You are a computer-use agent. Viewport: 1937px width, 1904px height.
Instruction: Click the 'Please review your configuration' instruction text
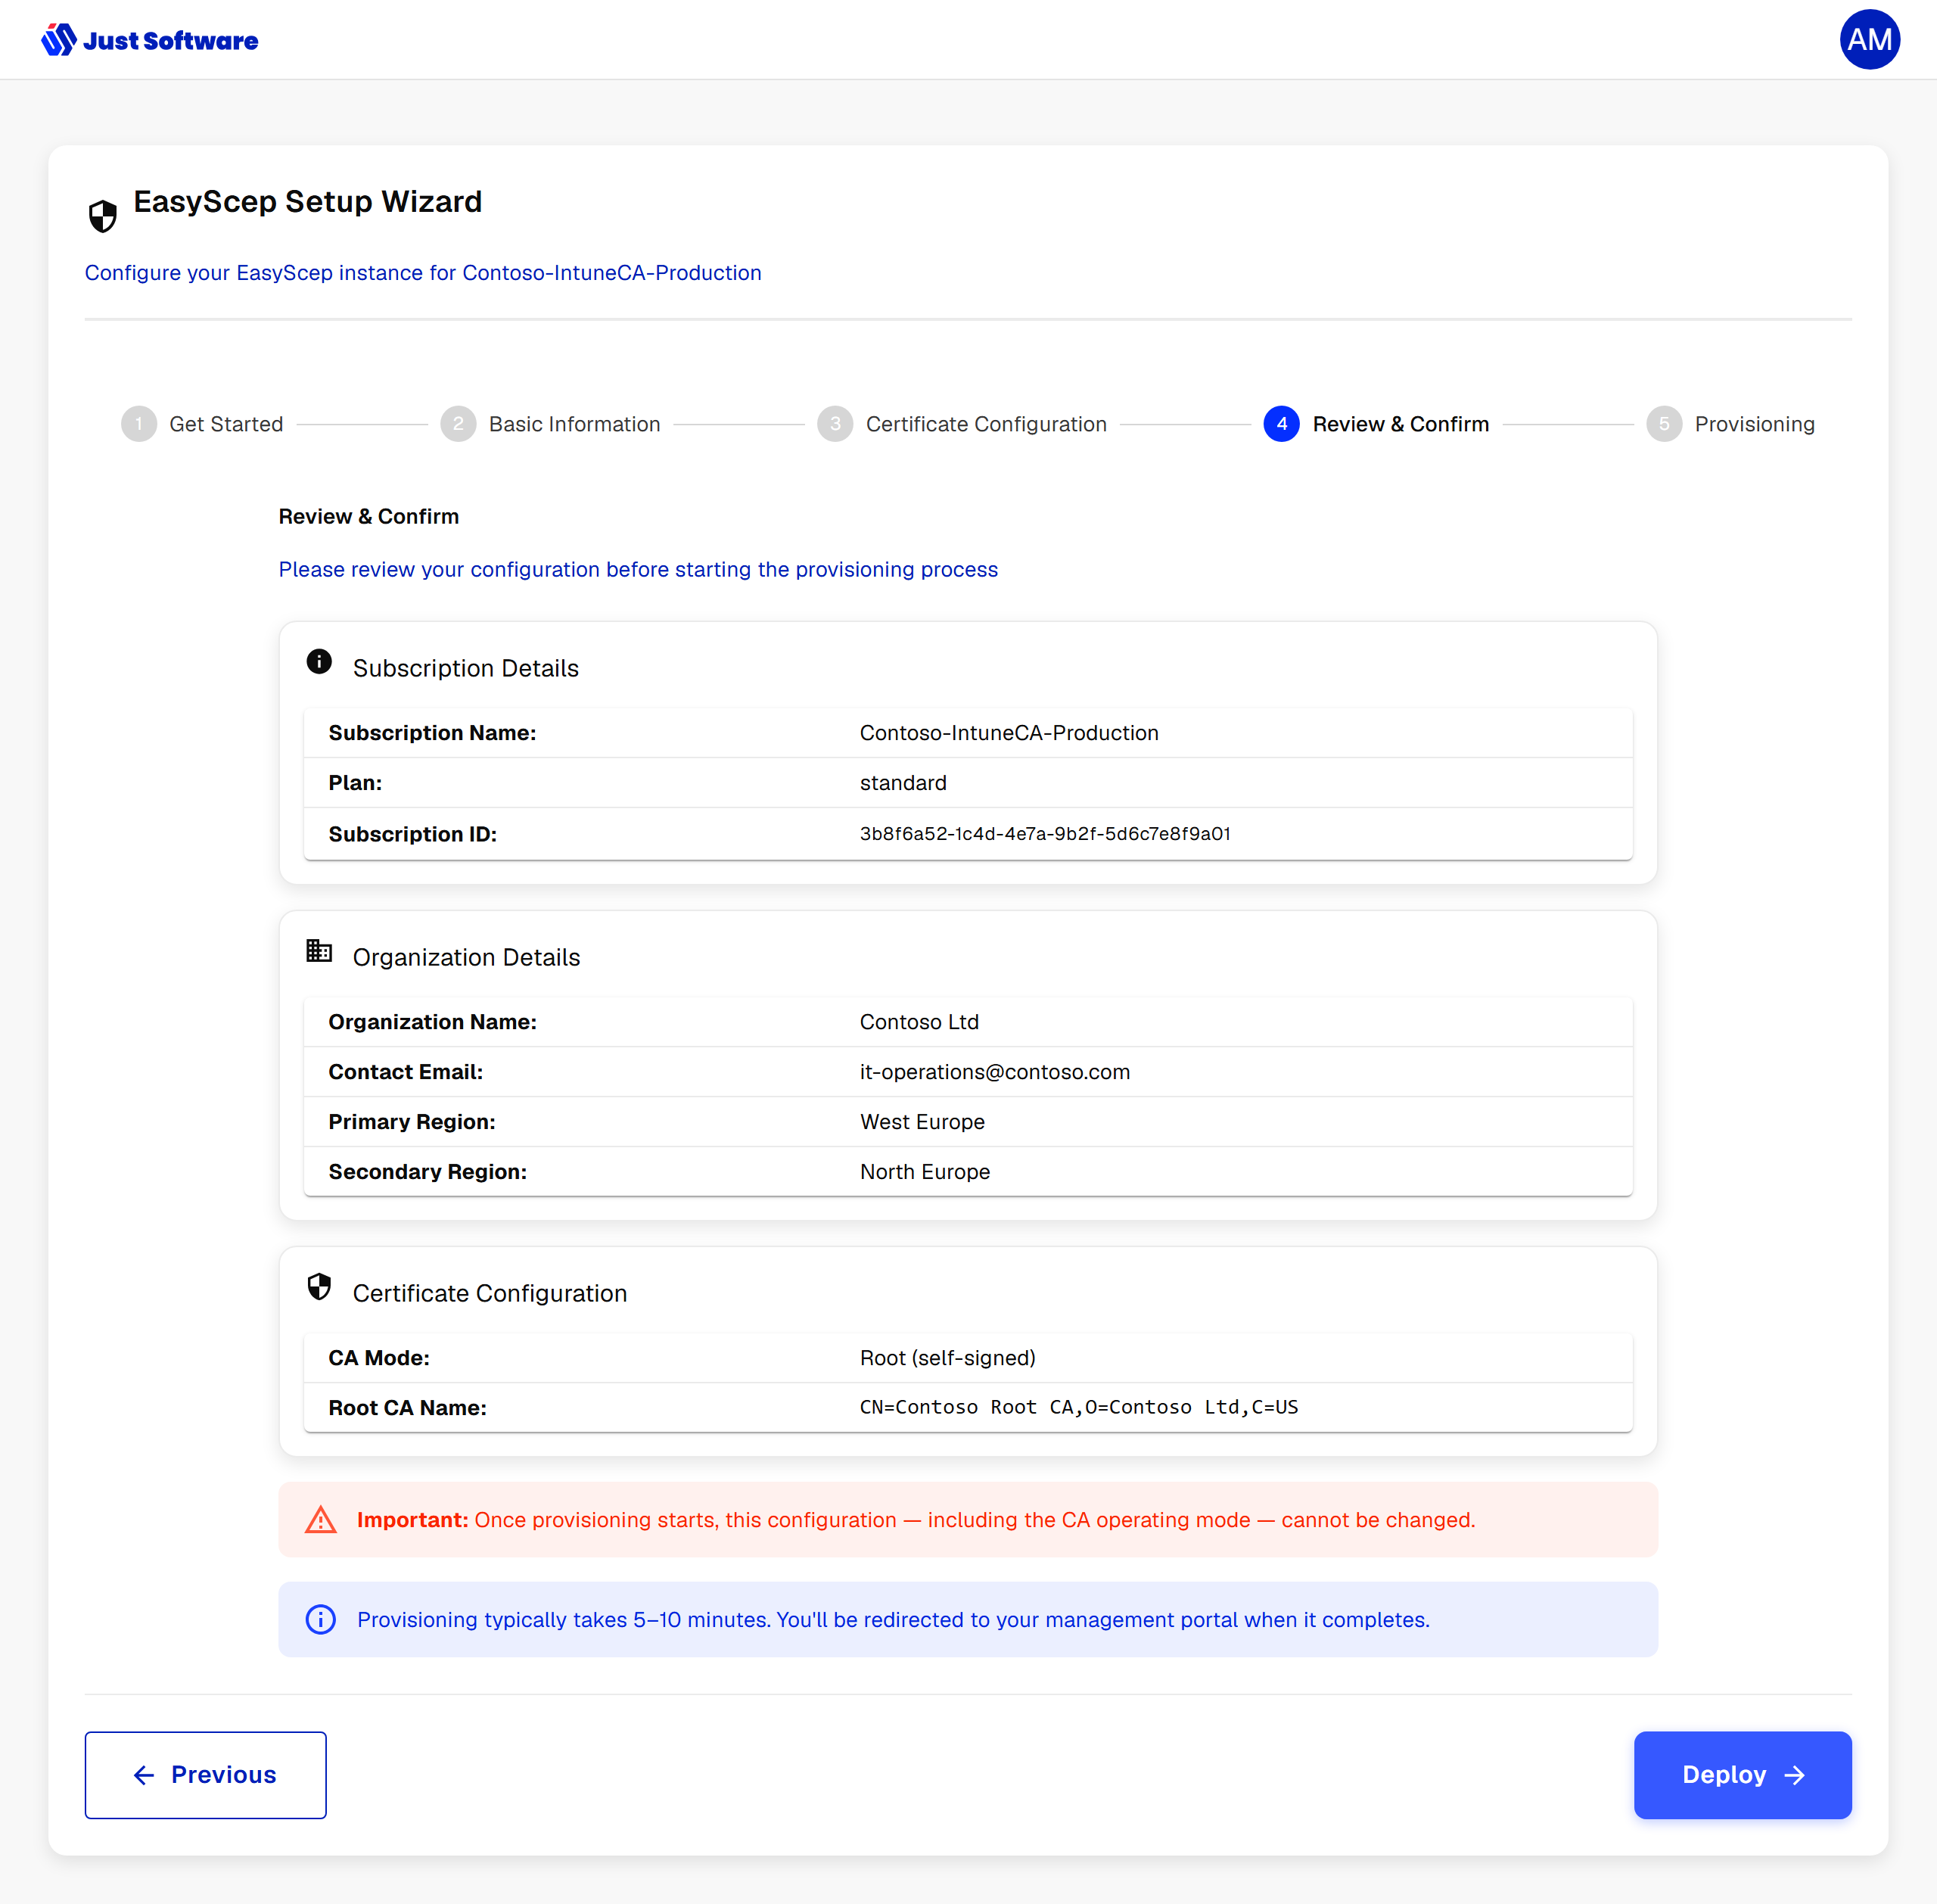coord(638,569)
